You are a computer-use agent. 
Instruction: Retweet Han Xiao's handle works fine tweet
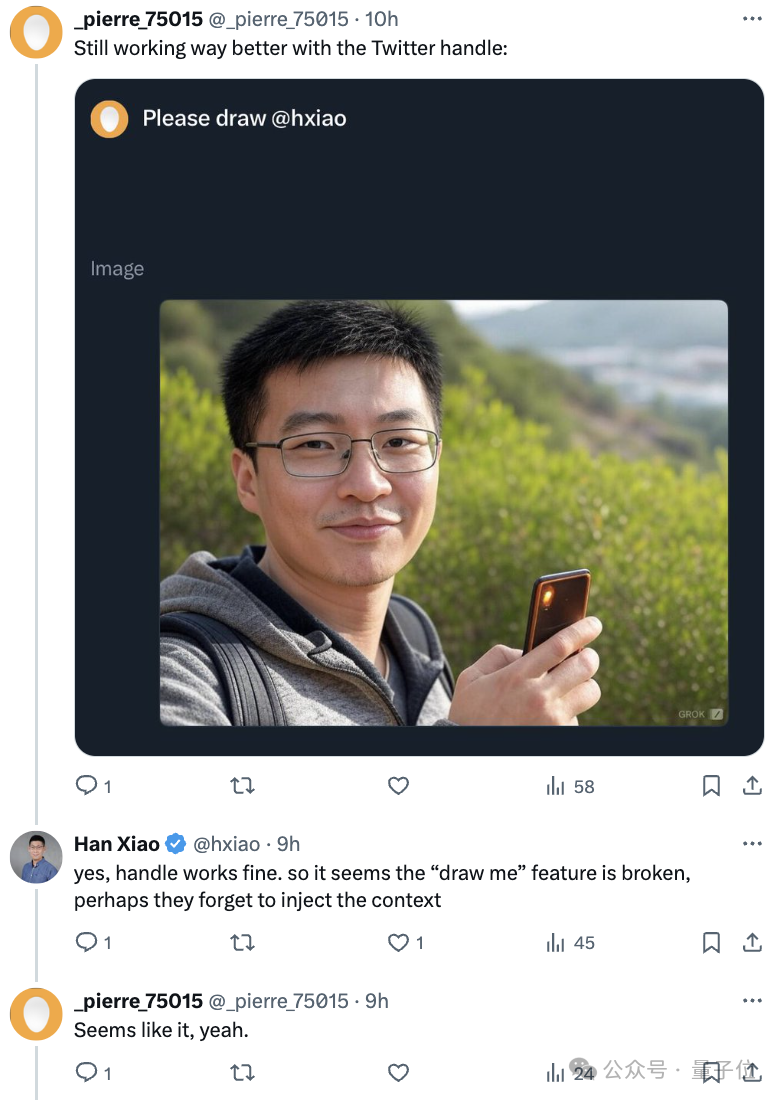242,942
